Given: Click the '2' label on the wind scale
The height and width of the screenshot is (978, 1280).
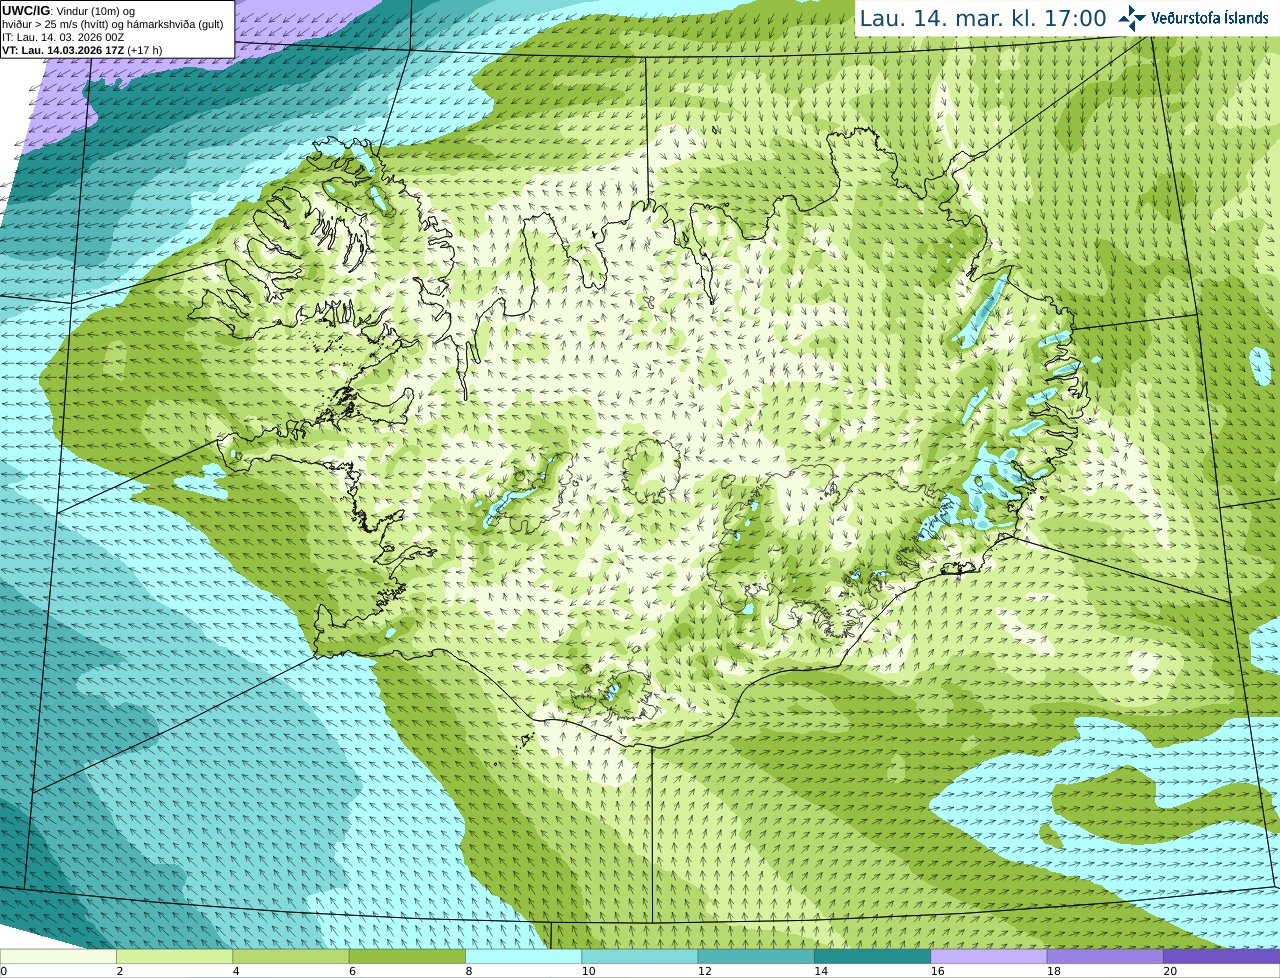Looking at the screenshot, I should (x=120, y=971).
